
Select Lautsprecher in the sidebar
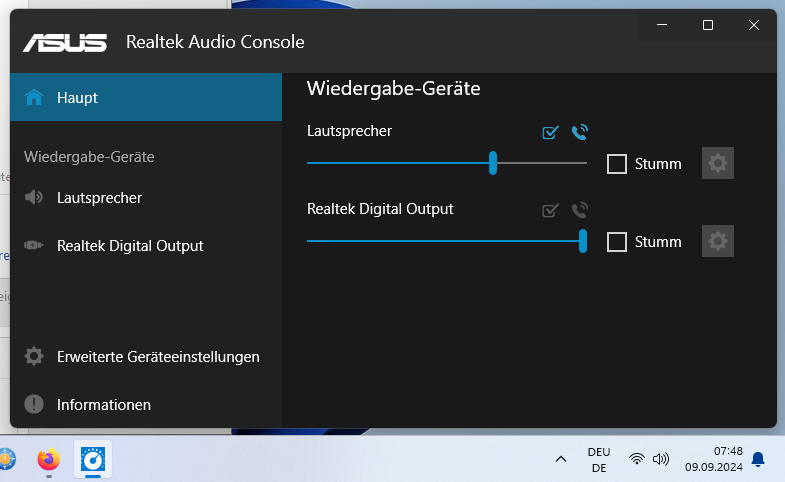click(146, 198)
